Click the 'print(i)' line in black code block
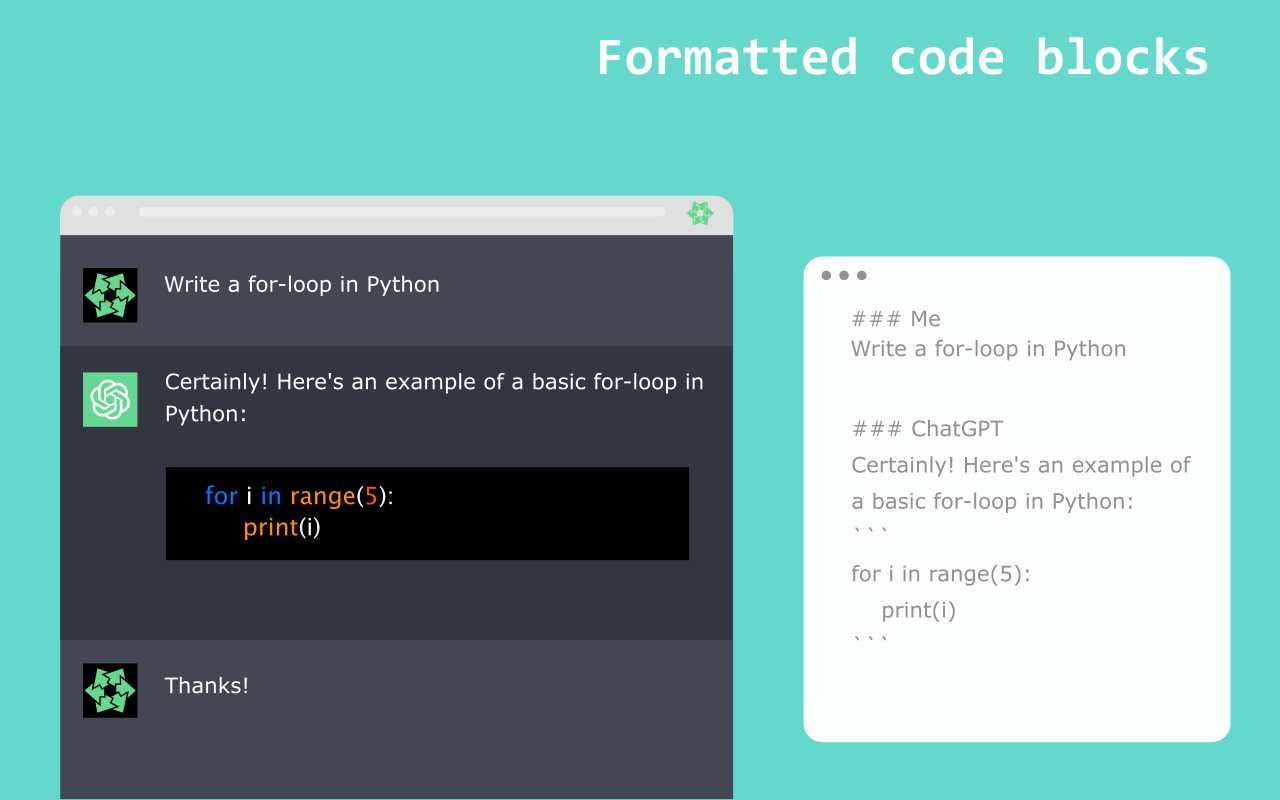Screen dimensions: 1280x800 [282, 527]
